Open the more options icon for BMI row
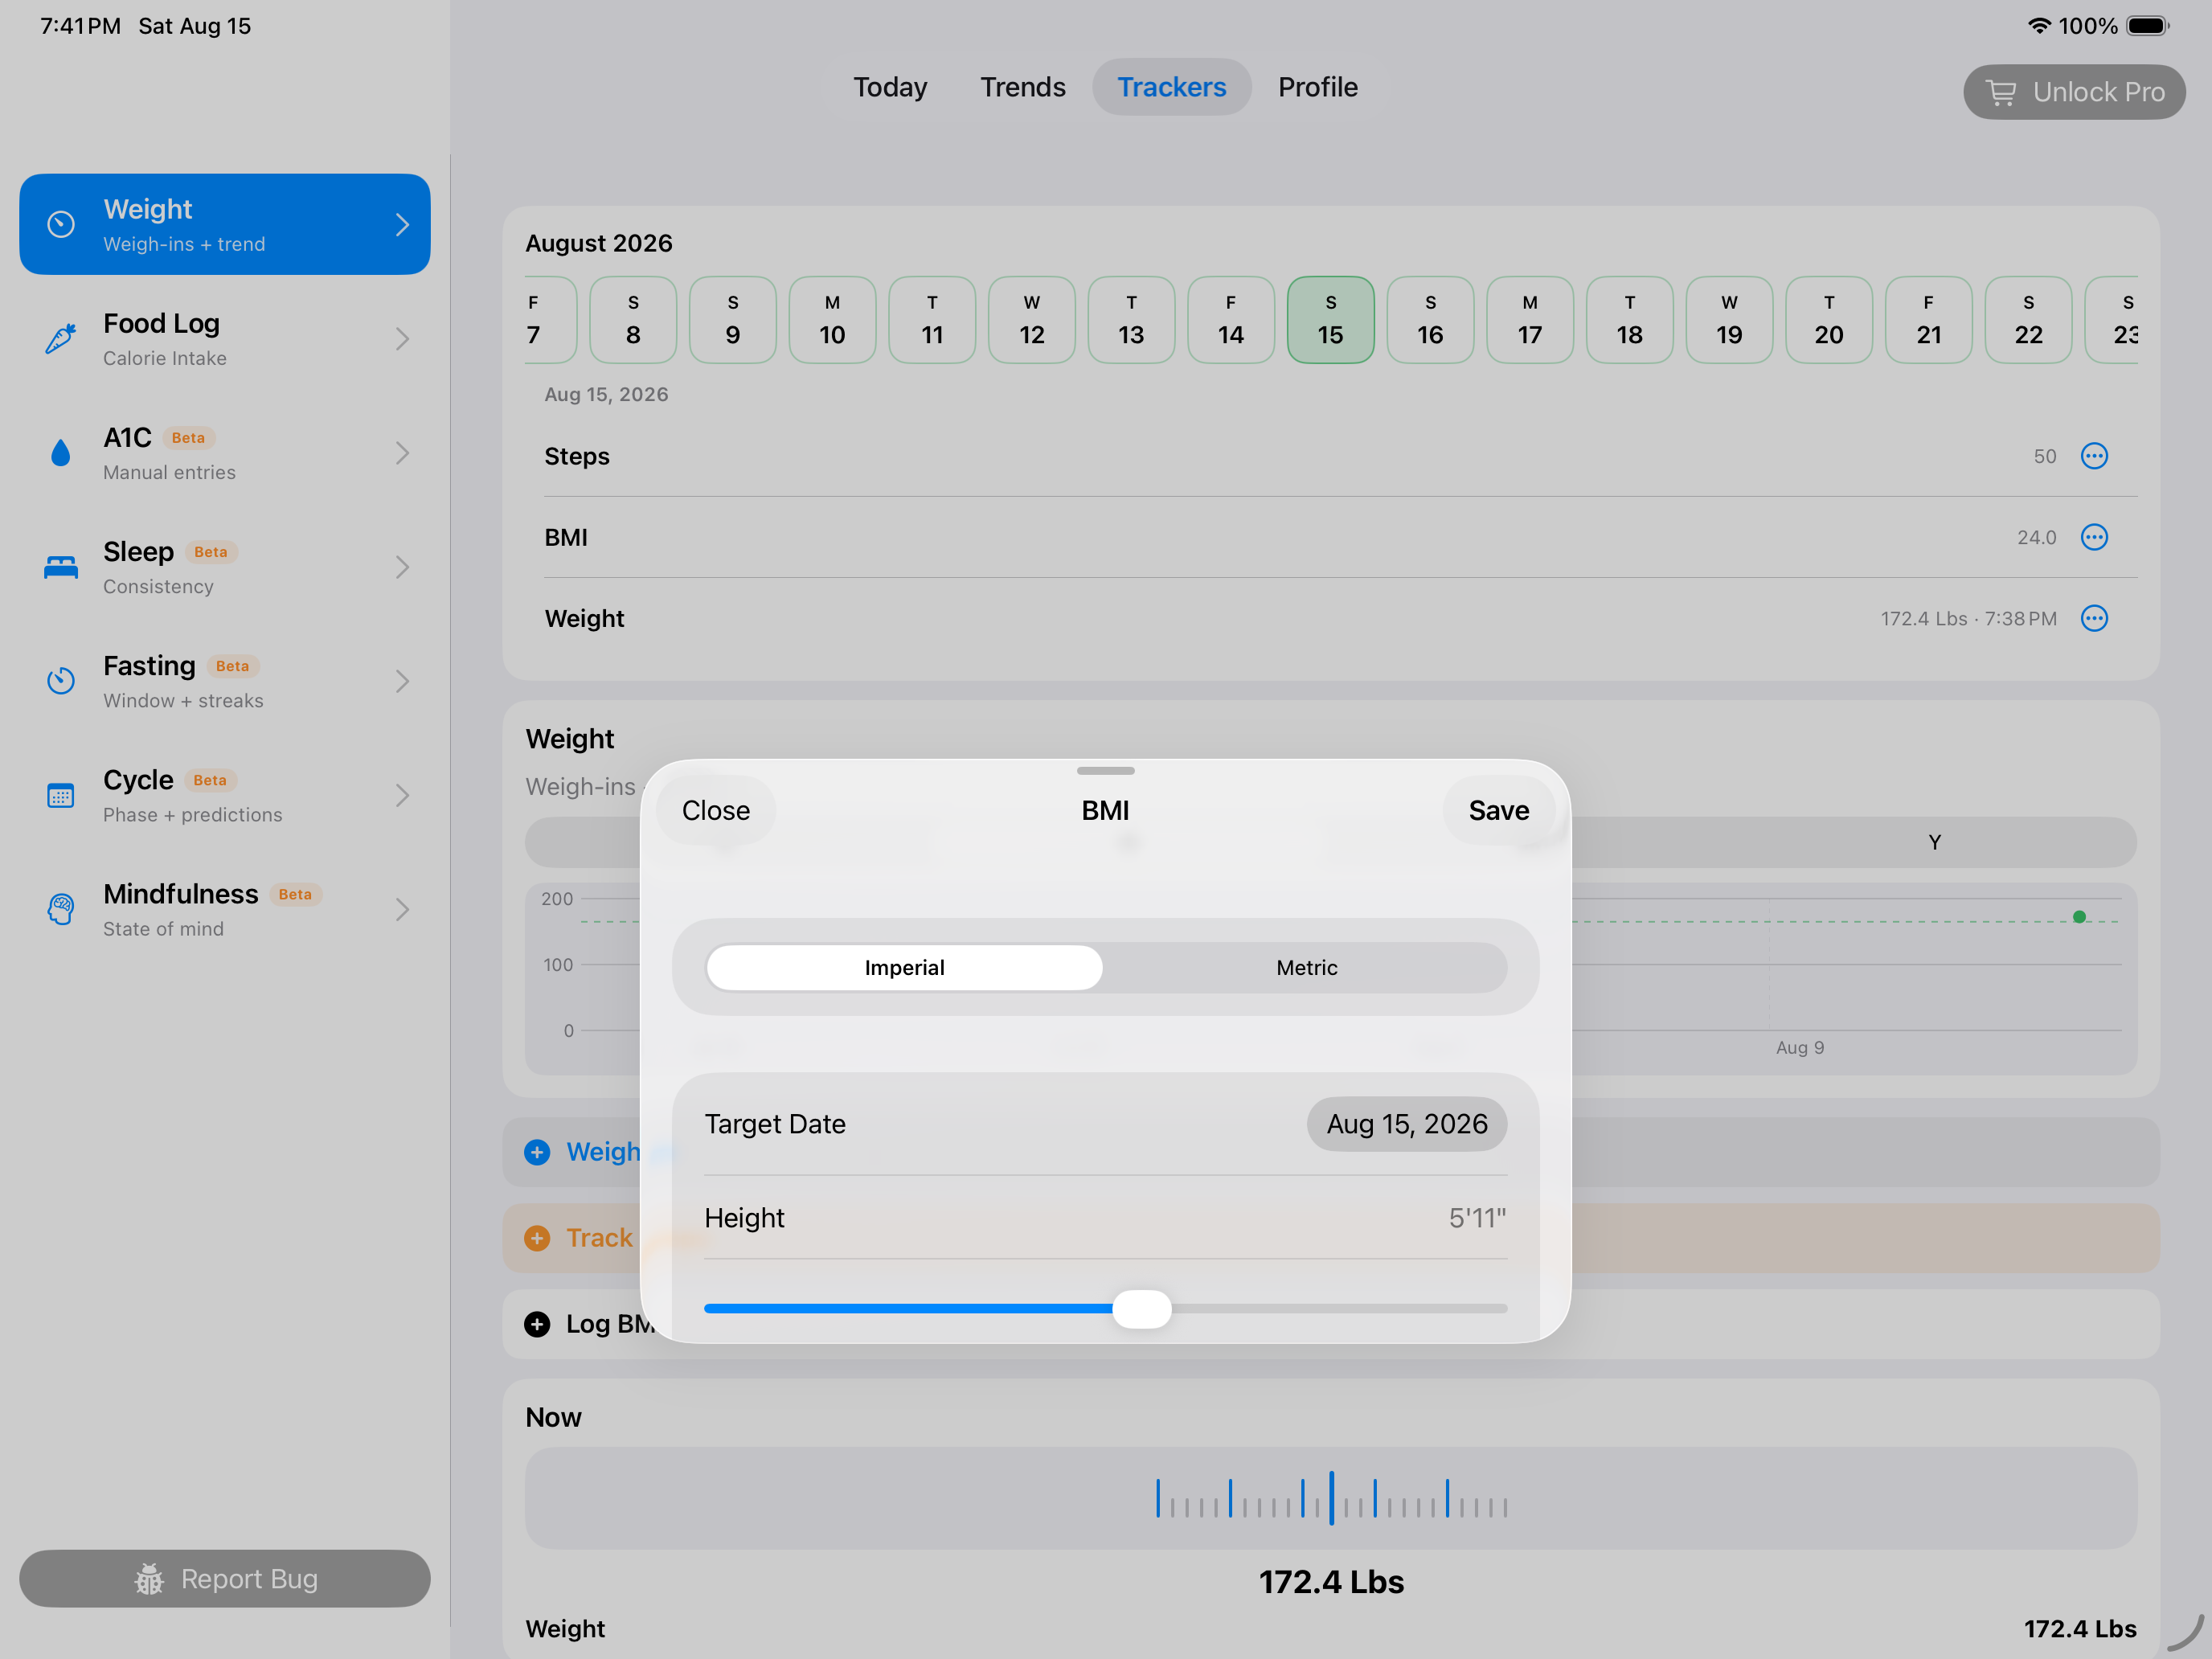Viewport: 2212px width, 1659px height. pos(2094,537)
